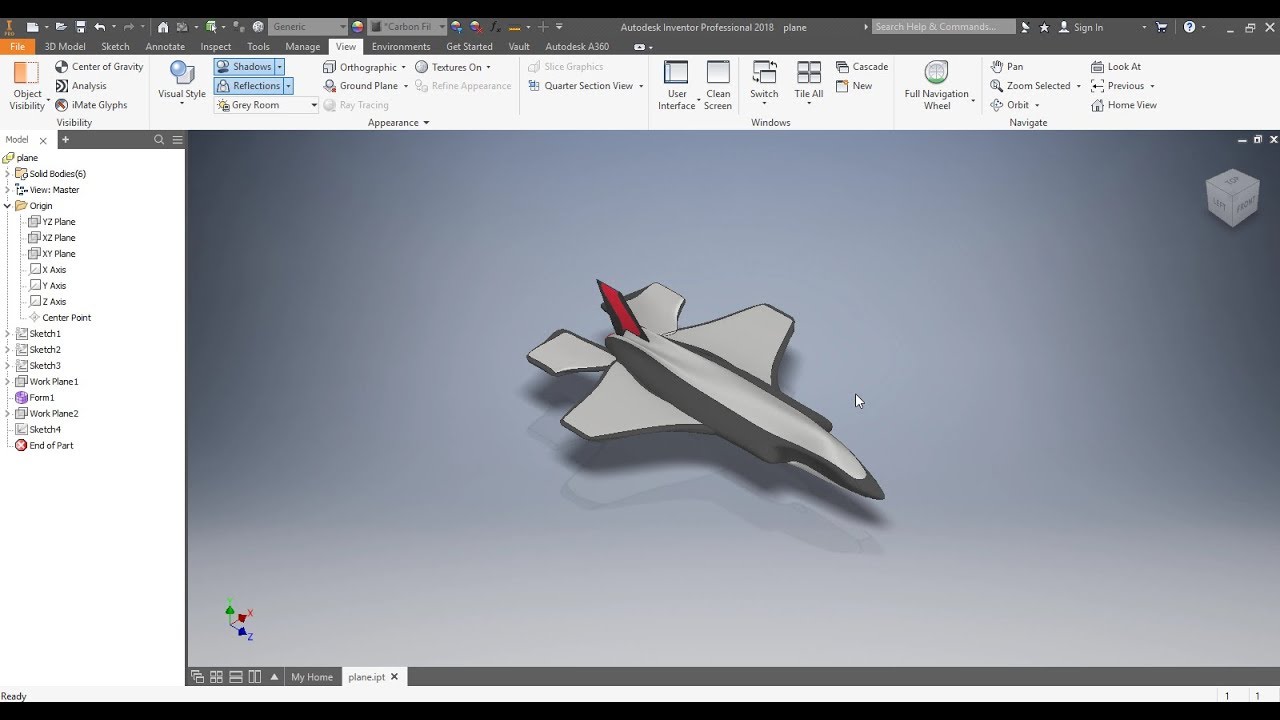Switch to the Sketch ribbon tab
Image resolution: width=1280 pixels, height=720 pixels.
115,47
